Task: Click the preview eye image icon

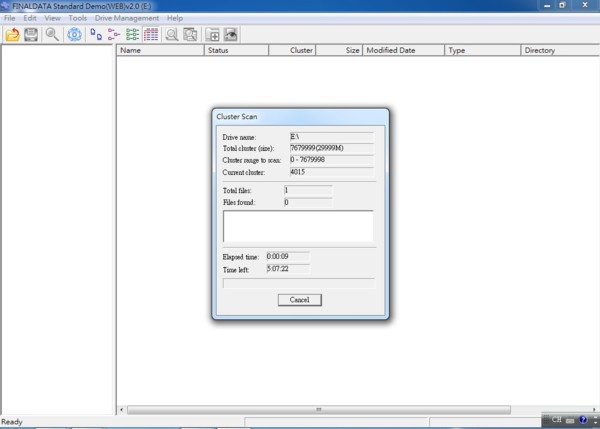Action: [x=230, y=35]
